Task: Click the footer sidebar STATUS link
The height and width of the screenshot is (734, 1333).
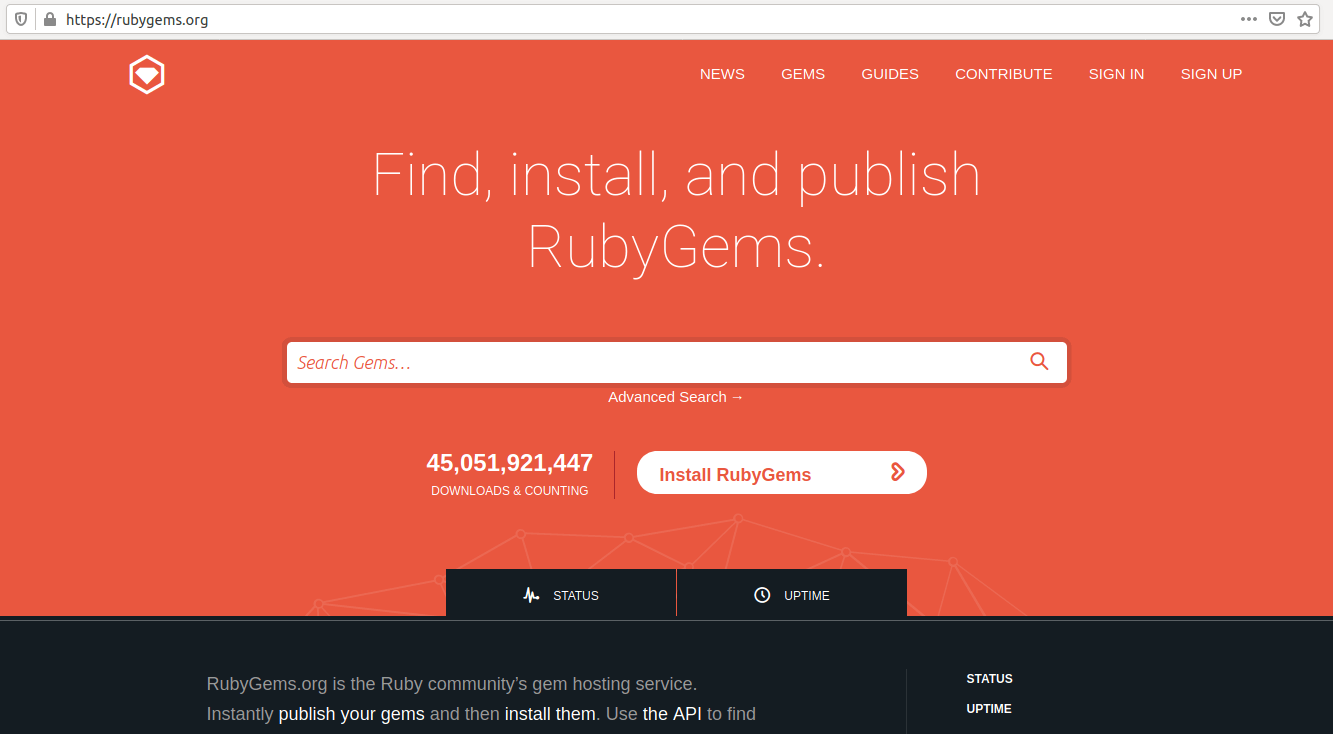Action: [x=989, y=679]
